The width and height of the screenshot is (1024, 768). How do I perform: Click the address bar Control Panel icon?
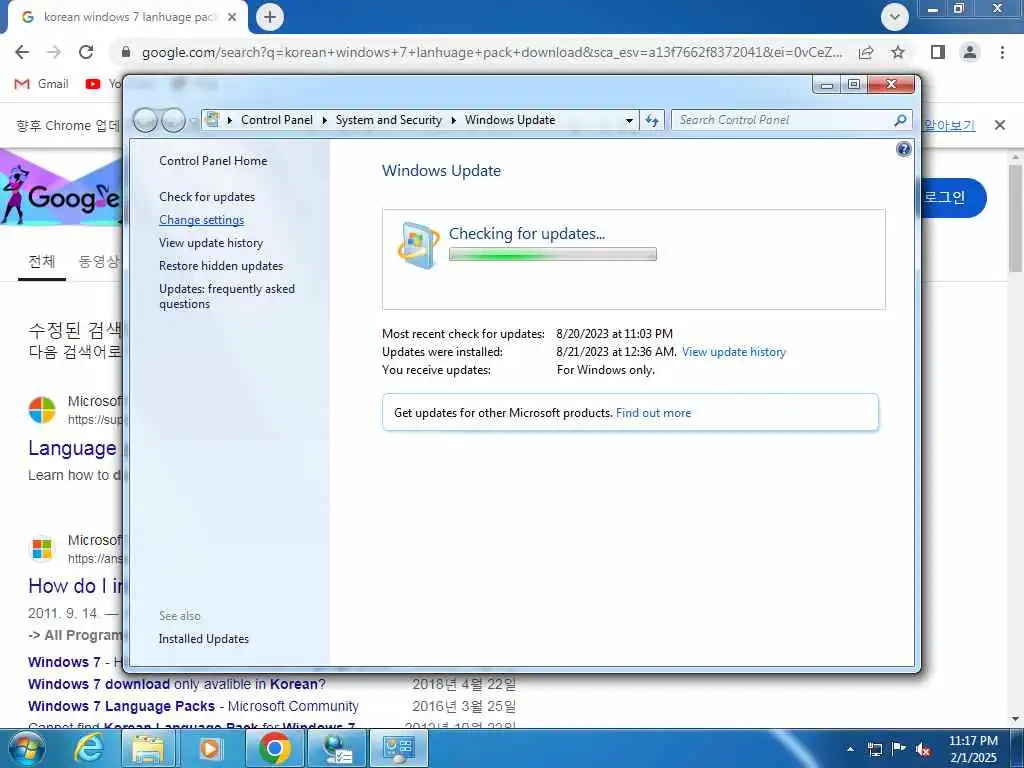212,120
